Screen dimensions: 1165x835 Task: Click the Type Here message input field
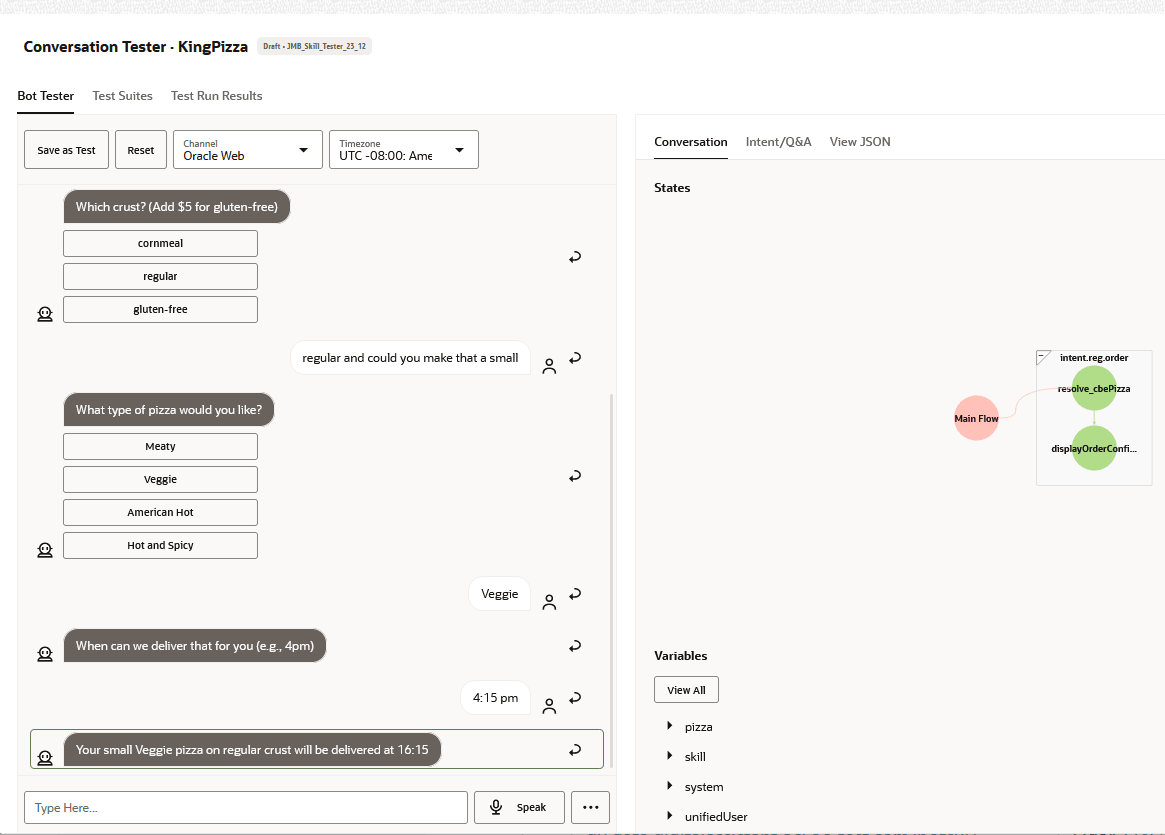click(x=246, y=808)
